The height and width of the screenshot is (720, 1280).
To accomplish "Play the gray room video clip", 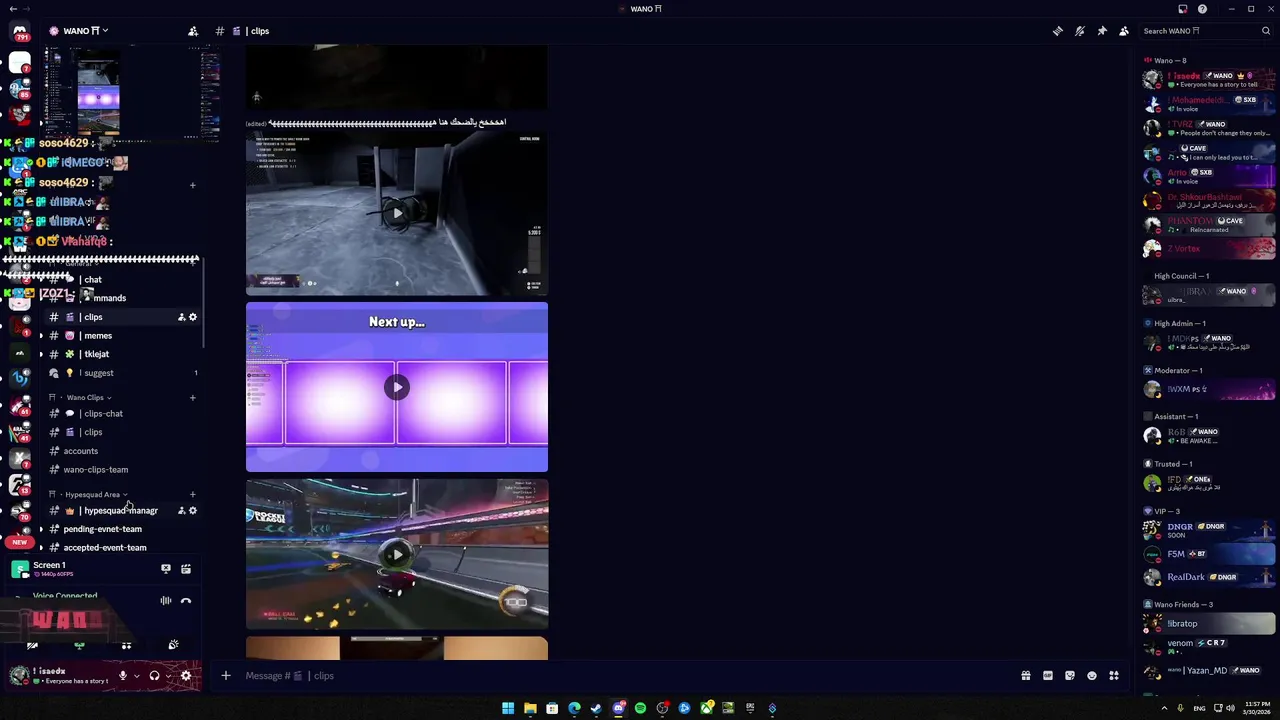I will 397,213.
